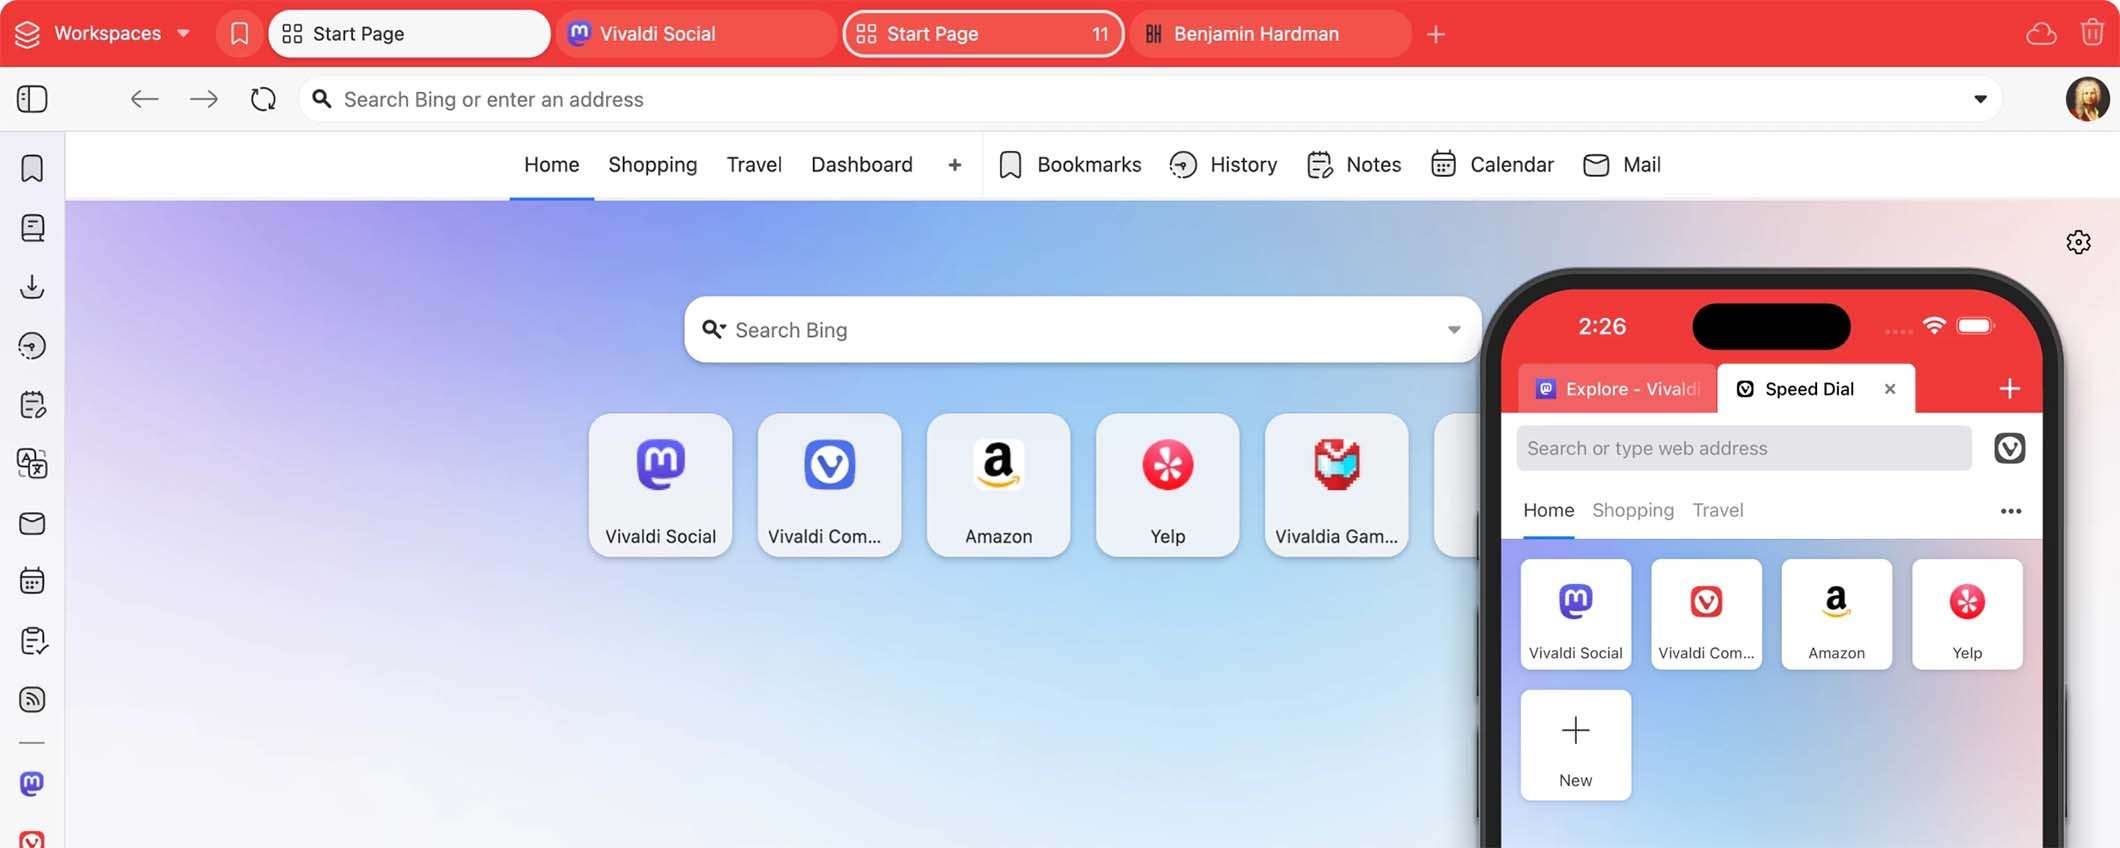Select the Travel group on the phone
This screenshot has height=848, width=2120.
click(x=1718, y=510)
